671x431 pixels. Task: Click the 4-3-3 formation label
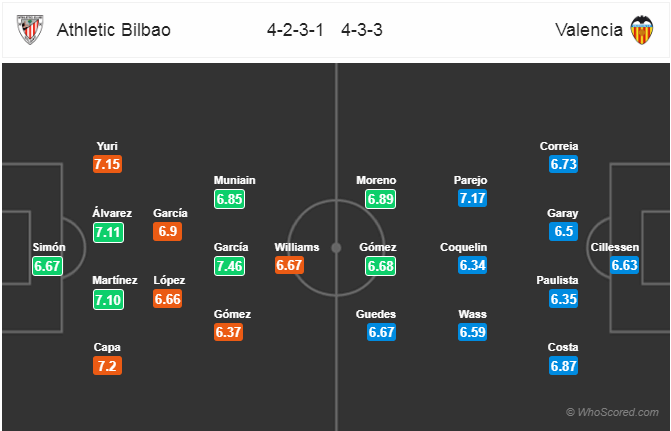[362, 30]
